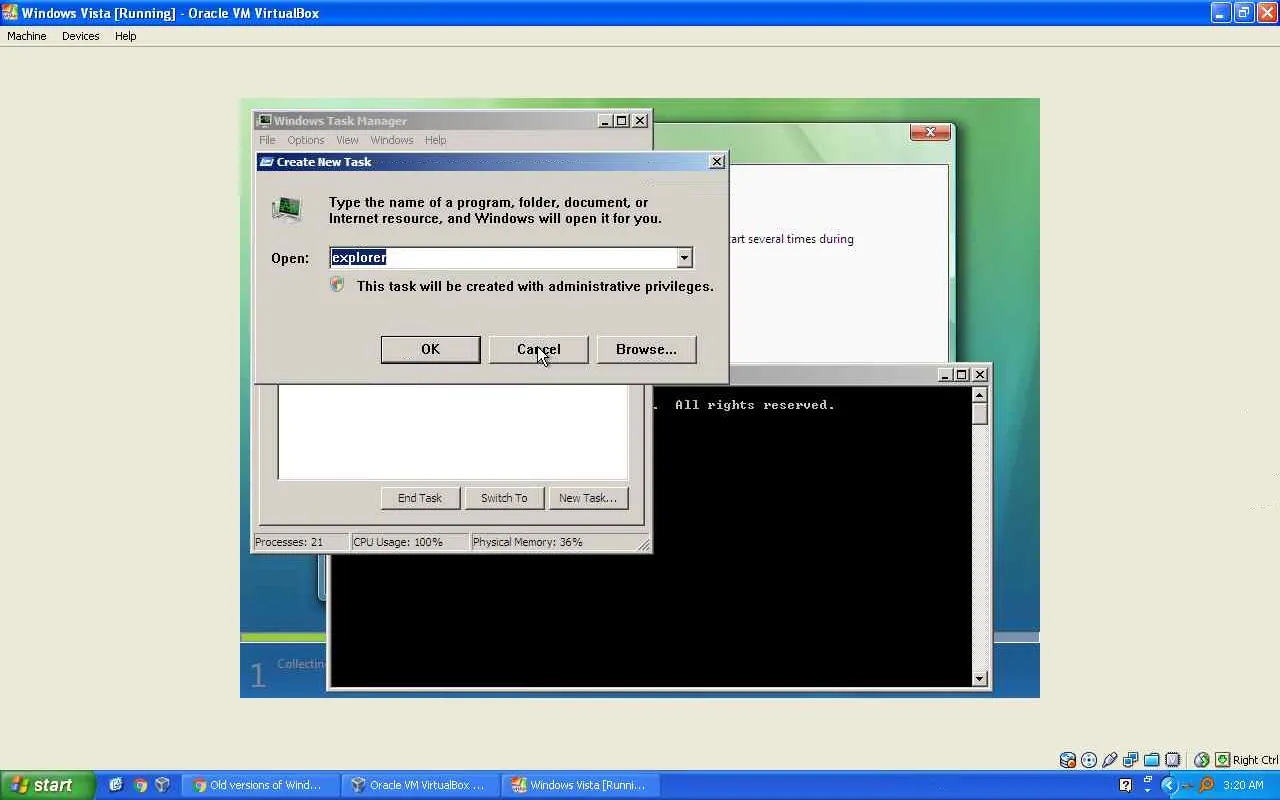
Task: Click the 'CPU Usage: 100%' status text
Action: coord(398,542)
